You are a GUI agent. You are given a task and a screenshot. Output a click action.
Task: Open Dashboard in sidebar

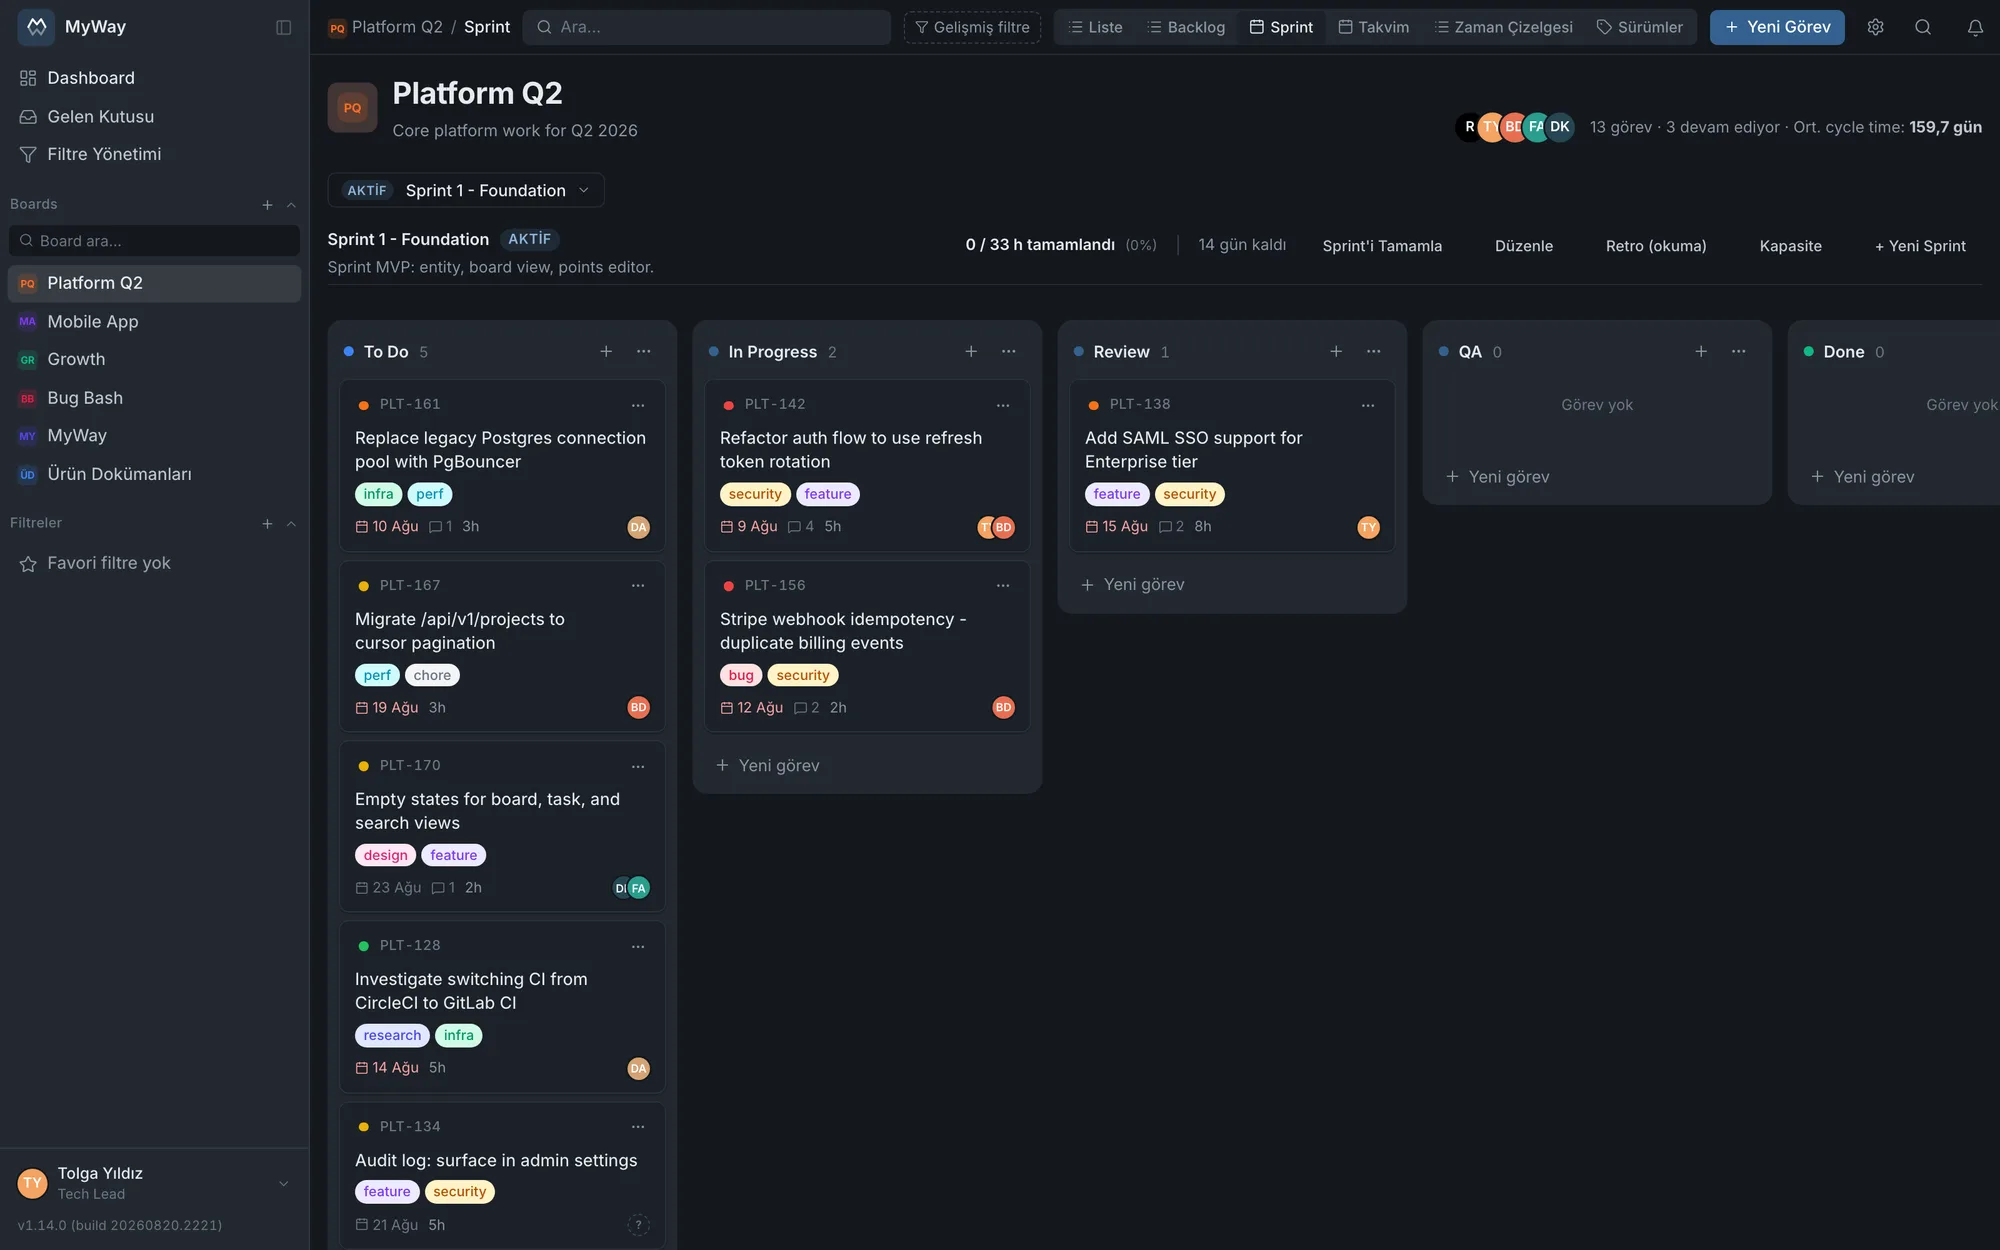[155, 78]
